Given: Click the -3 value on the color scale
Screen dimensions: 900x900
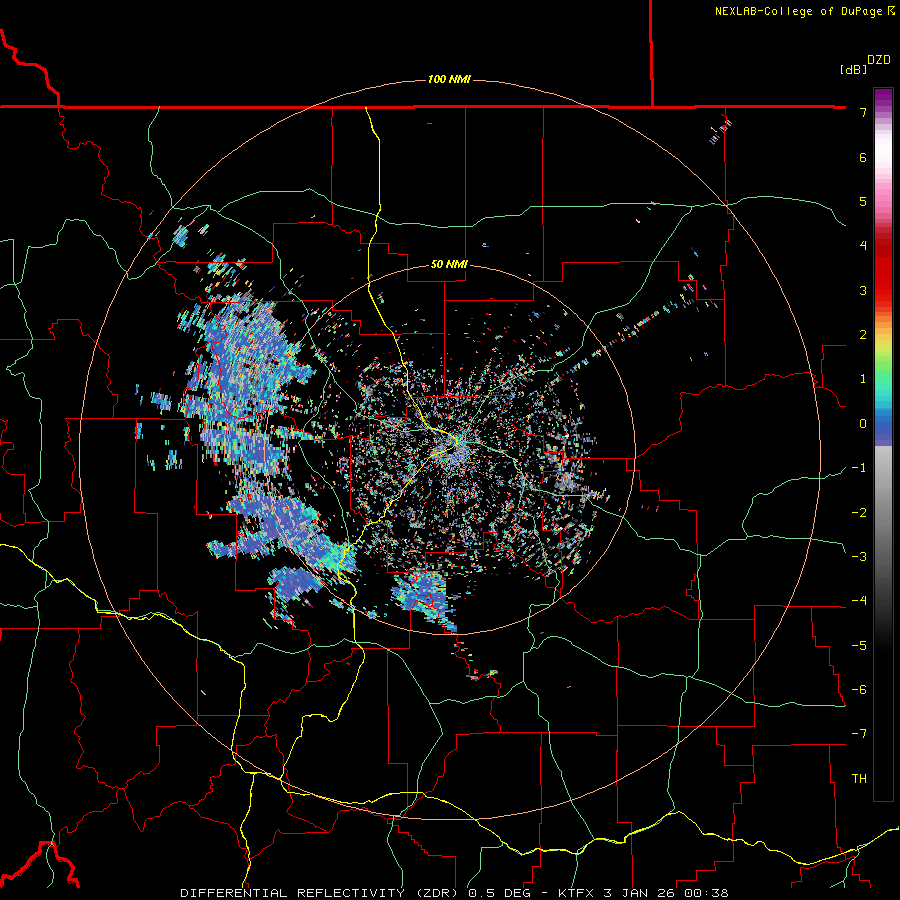Looking at the screenshot, I should 859,556.
